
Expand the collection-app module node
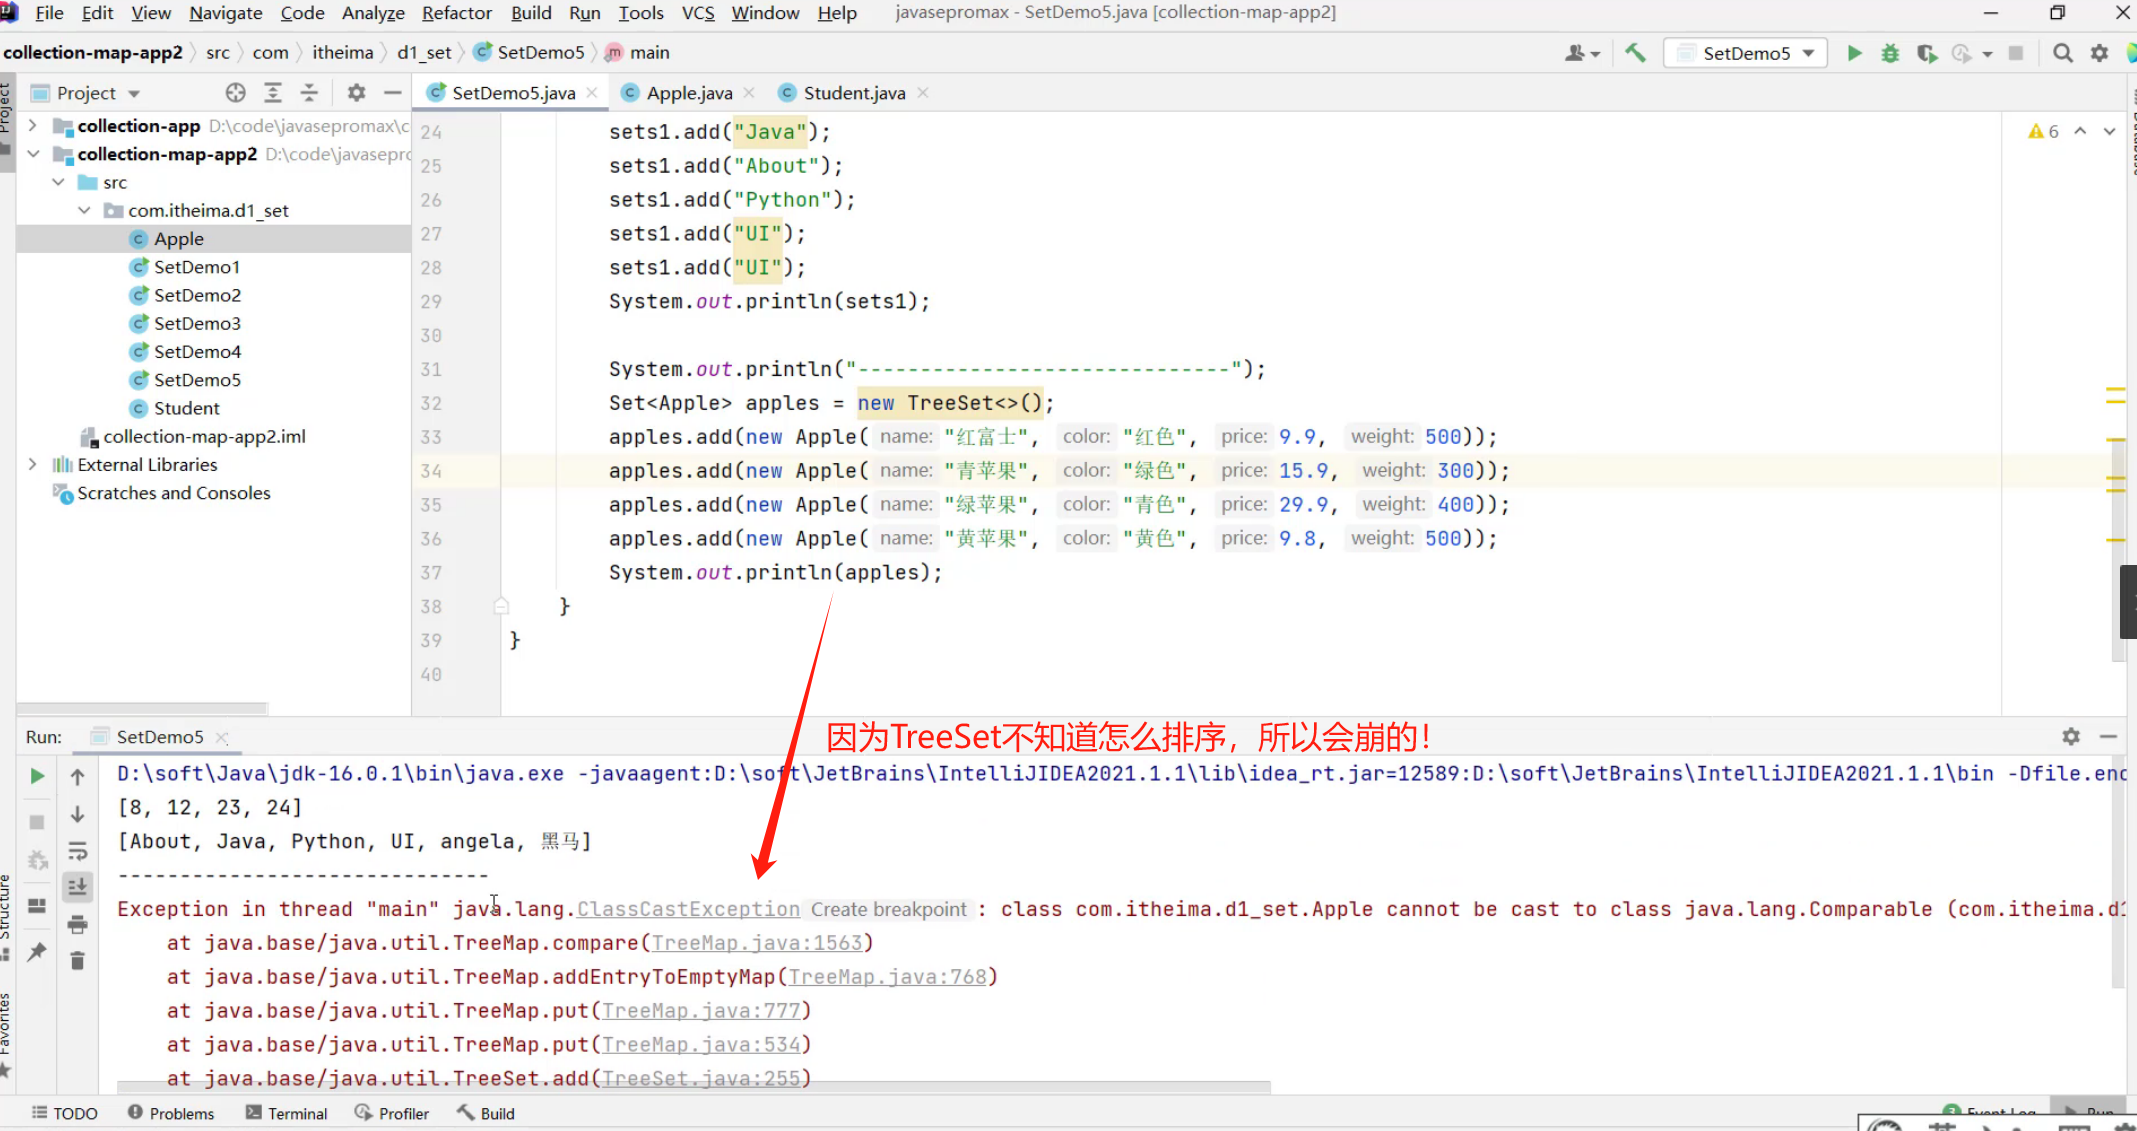coord(33,126)
